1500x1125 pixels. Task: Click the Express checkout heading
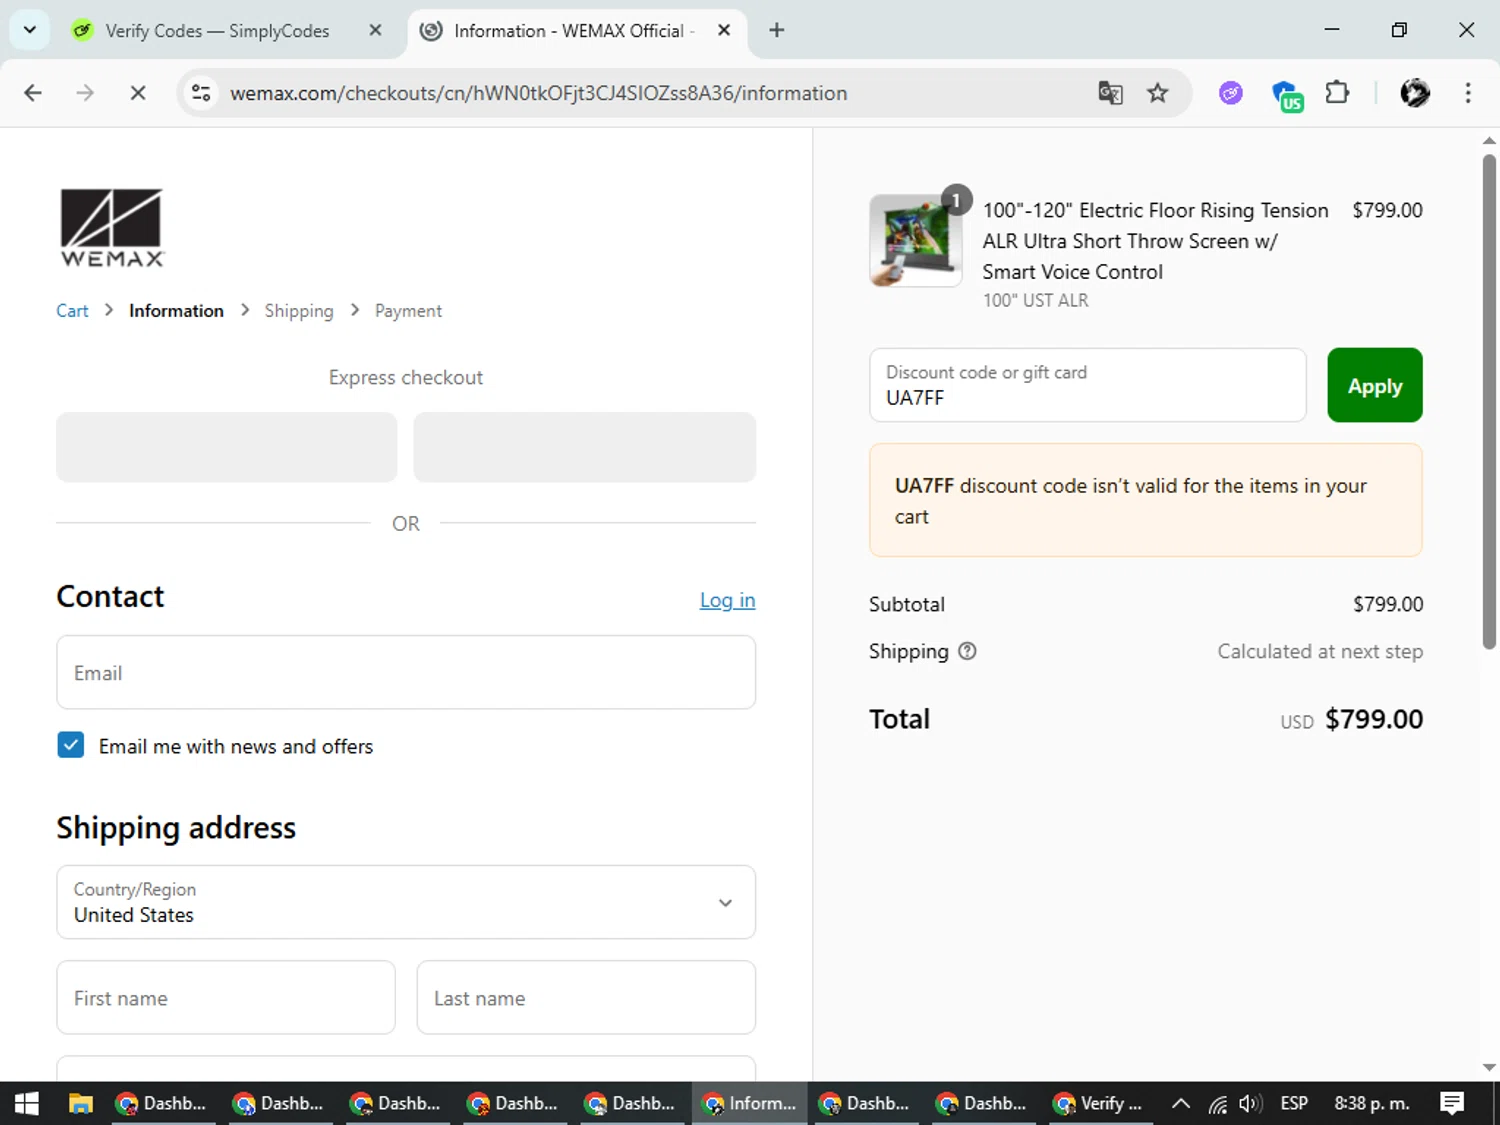[x=406, y=377]
